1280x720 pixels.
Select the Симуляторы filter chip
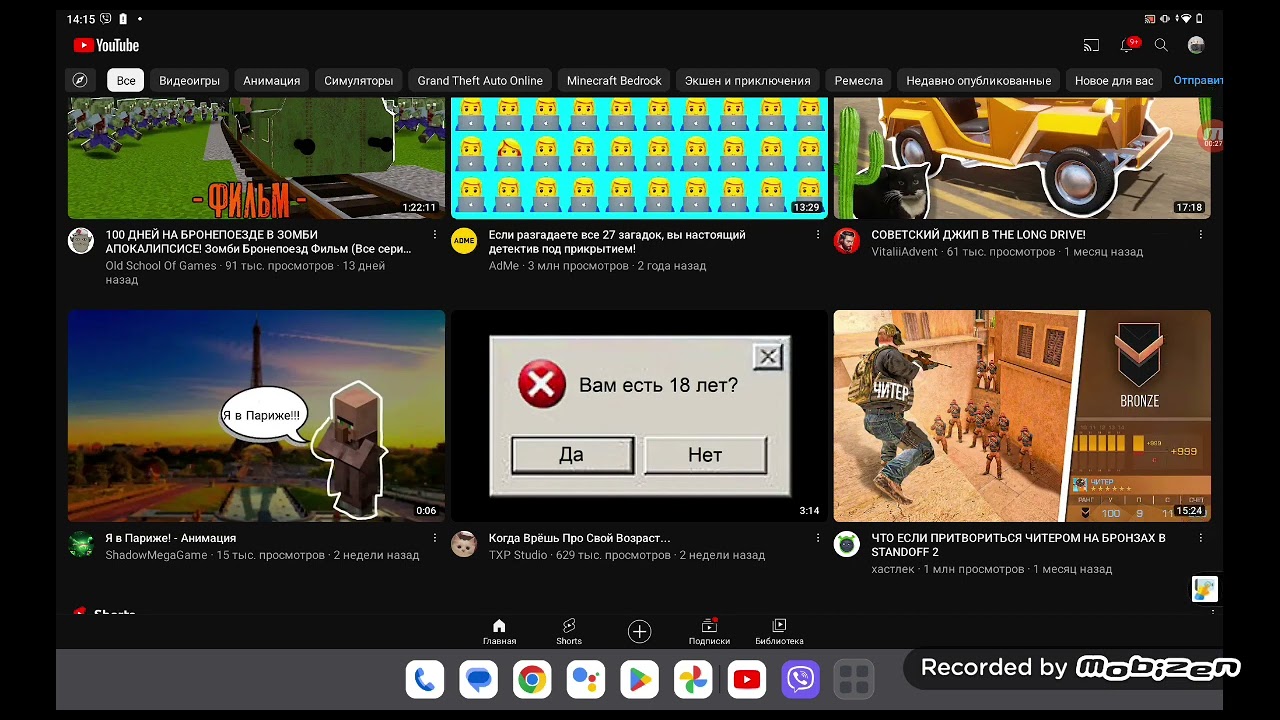(x=359, y=80)
